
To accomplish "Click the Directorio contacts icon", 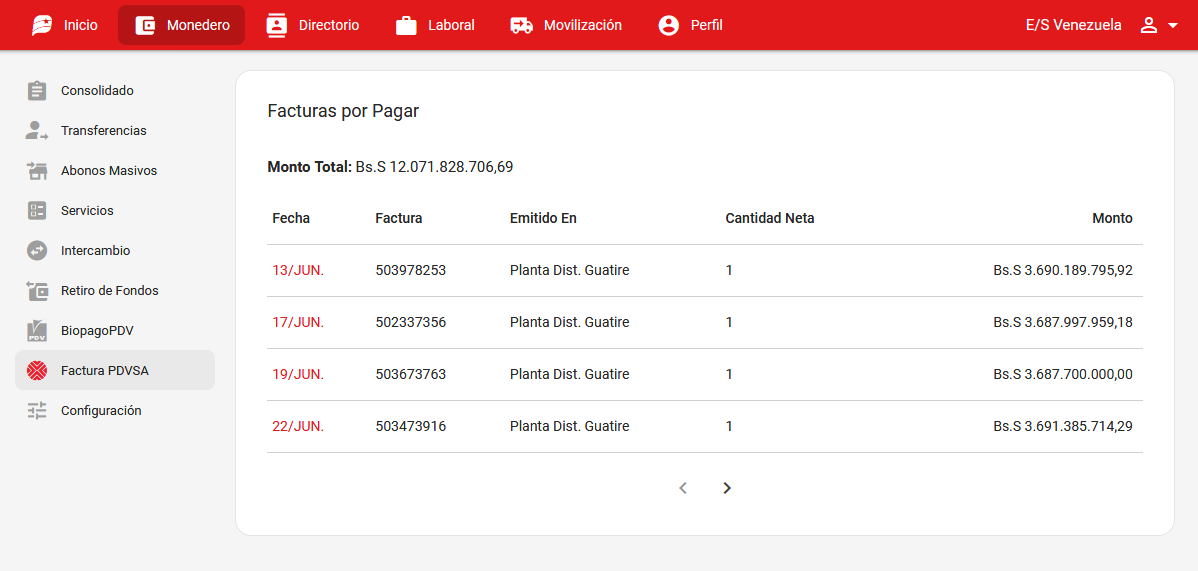I will tap(276, 25).
